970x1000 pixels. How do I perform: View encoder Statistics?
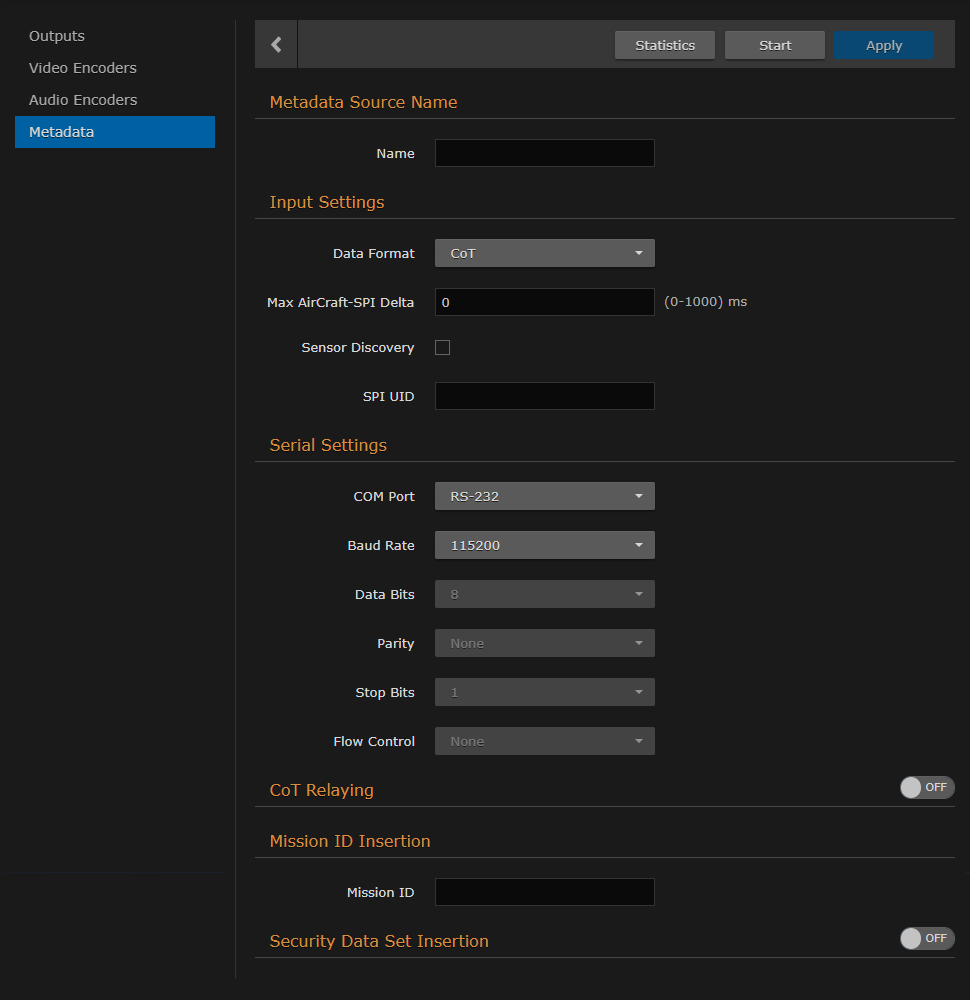coord(664,44)
